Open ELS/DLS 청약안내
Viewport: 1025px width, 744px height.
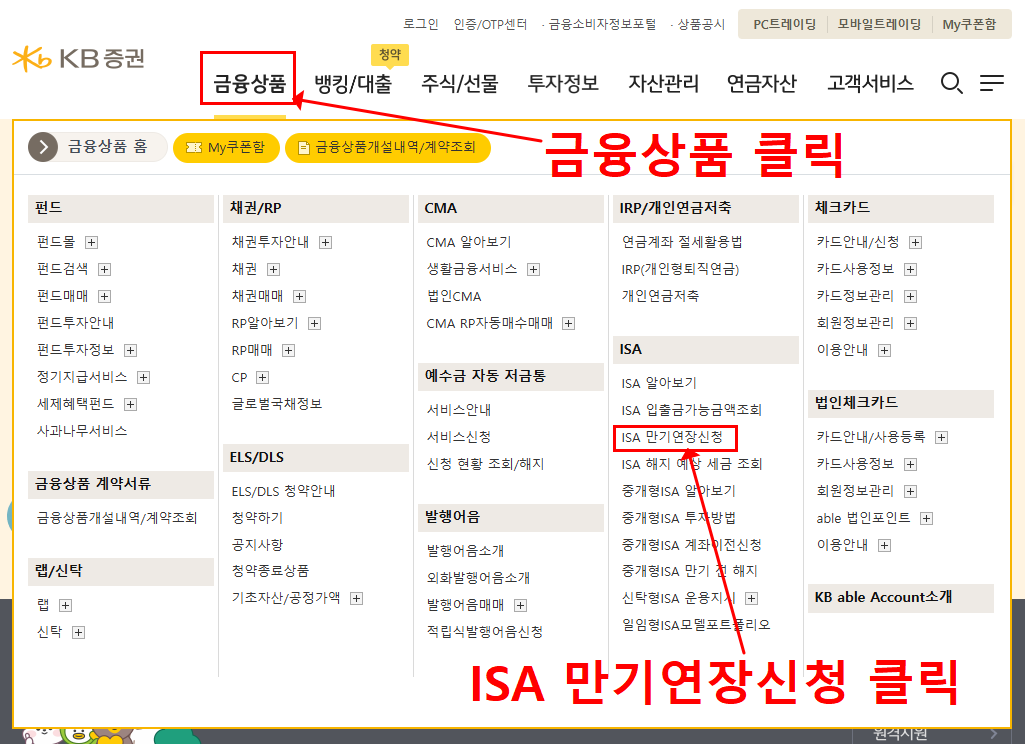[x=283, y=491]
